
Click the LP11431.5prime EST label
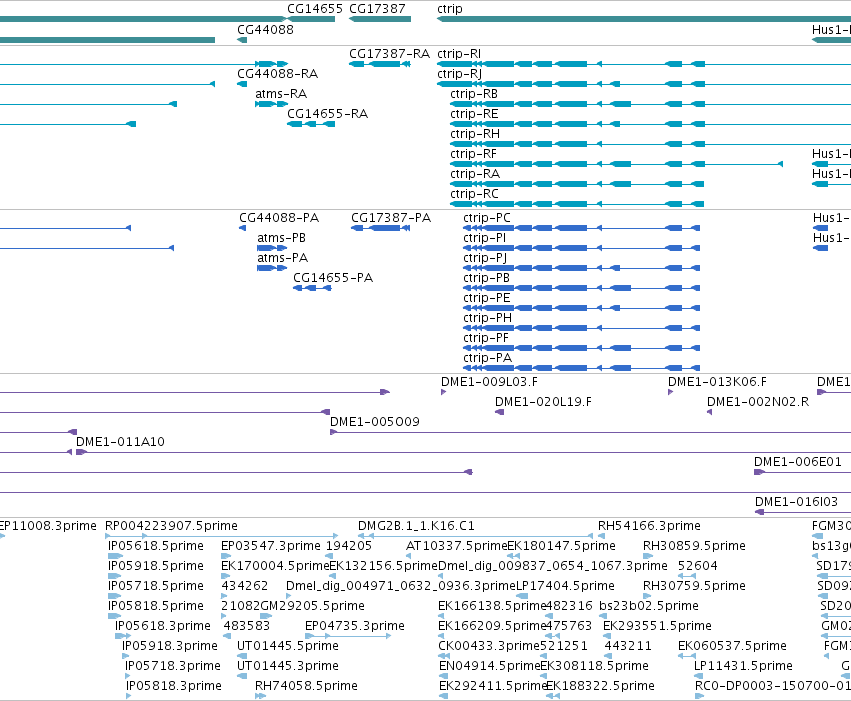tap(744, 667)
